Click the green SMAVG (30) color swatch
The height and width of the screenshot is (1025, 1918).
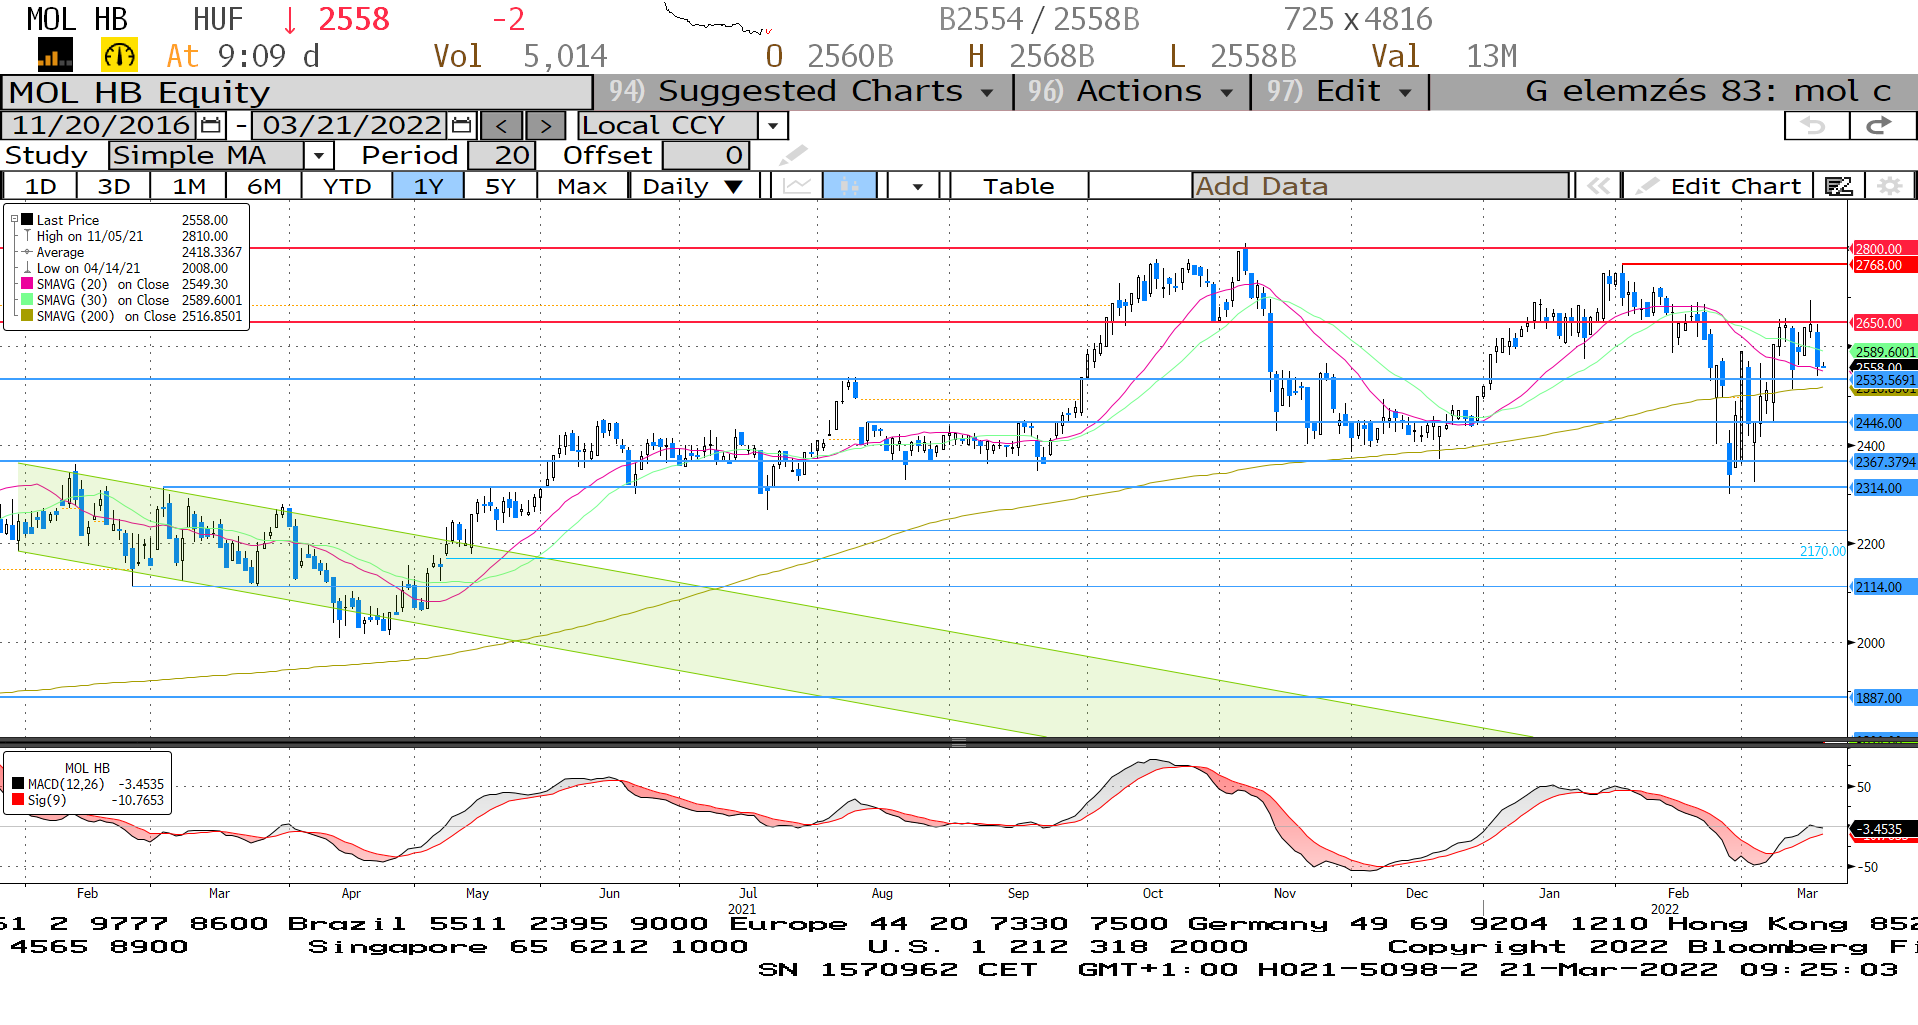click(28, 300)
